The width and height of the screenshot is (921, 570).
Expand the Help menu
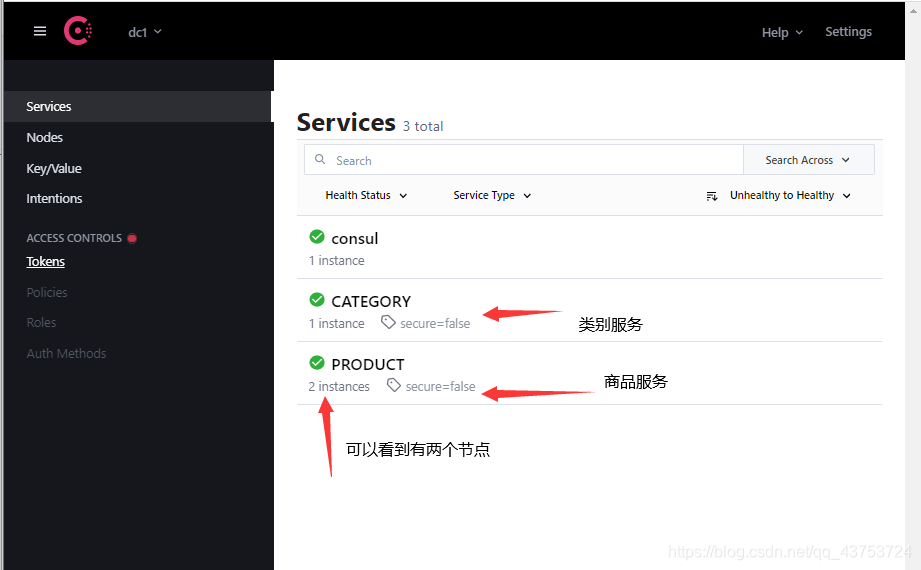[782, 32]
